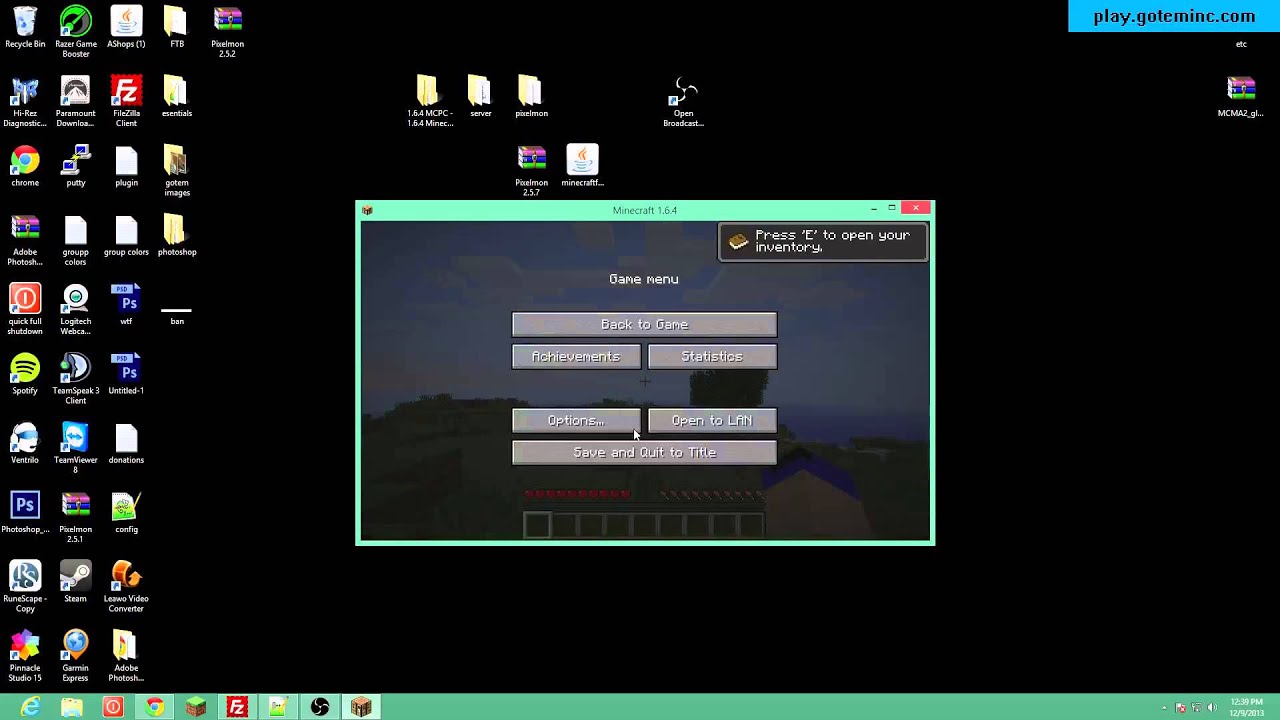This screenshot has height=720, width=1280.
Task: Select the wtf PSD file icon
Action: [126, 305]
